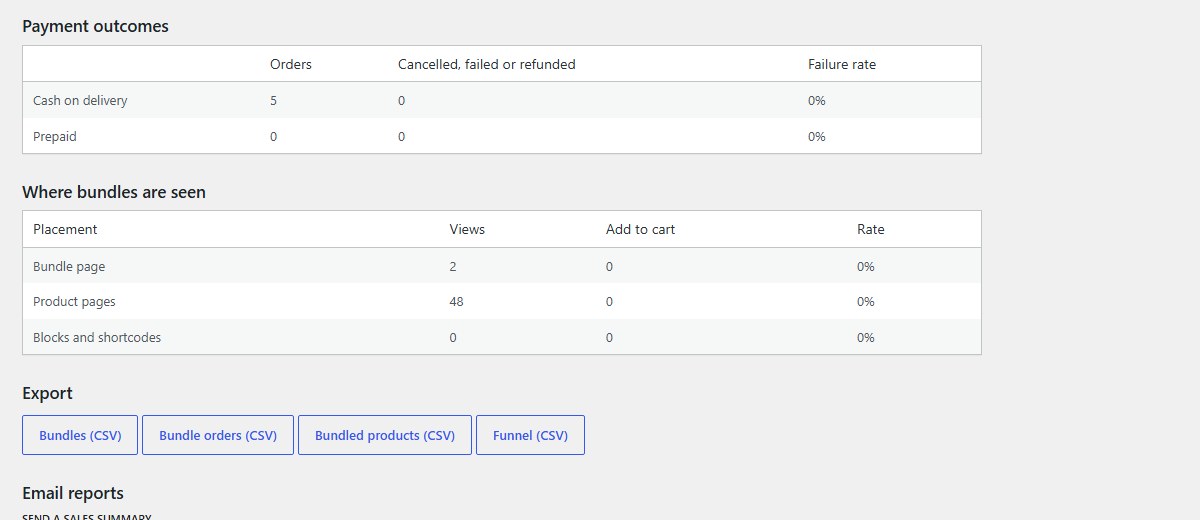Click the Email reports heading
The width and height of the screenshot is (1200, 520).
coord(73,493)
